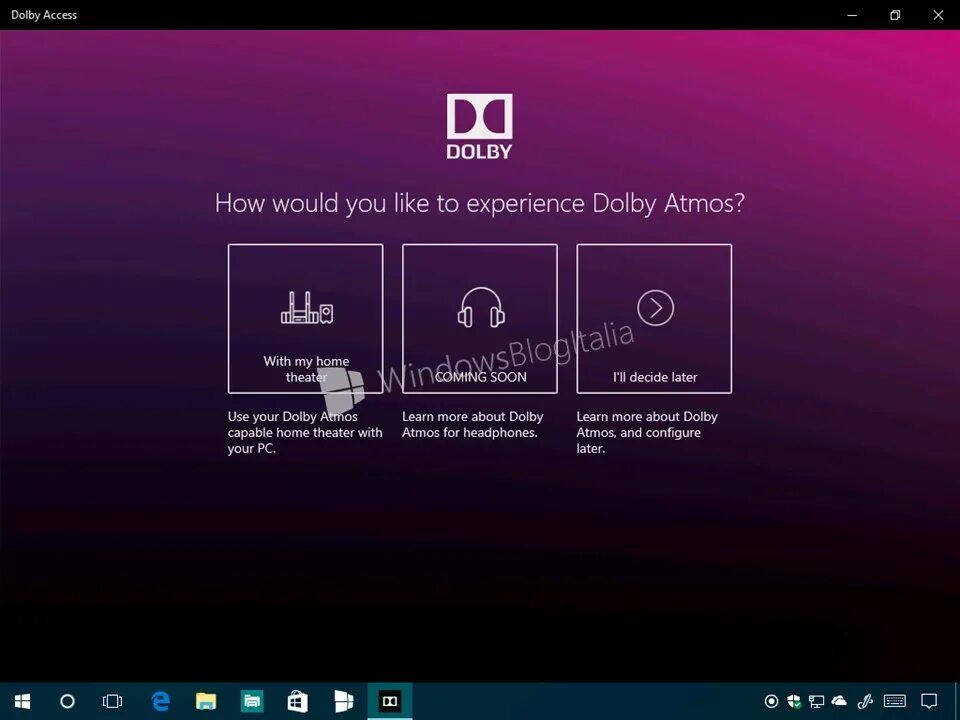Click the circled arrow icon to decide later
Viewport: 960px width, 720px height.
point(655,308)
